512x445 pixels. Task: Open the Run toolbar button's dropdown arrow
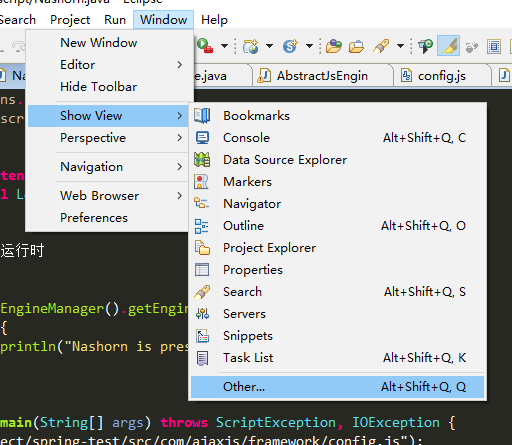pos(224,46)
